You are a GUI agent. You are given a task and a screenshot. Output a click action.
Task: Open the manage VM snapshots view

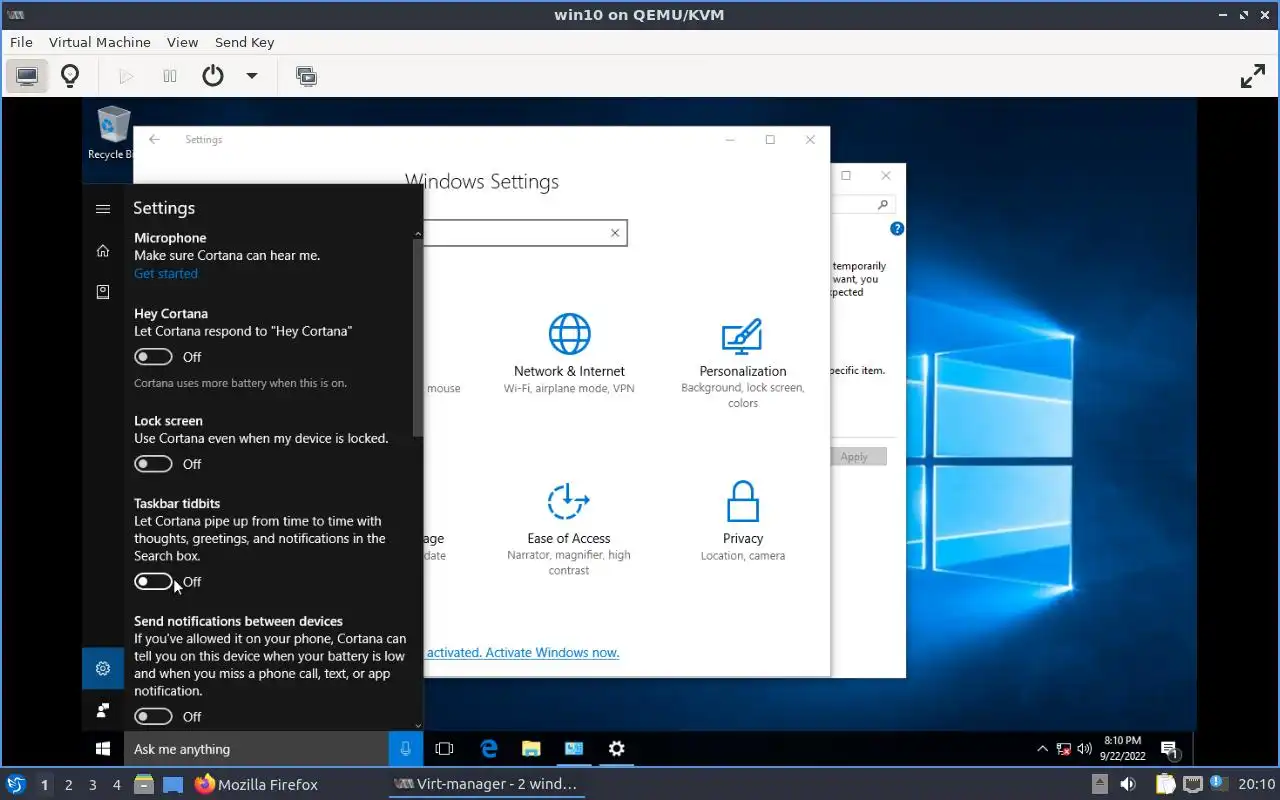[307, 76]
